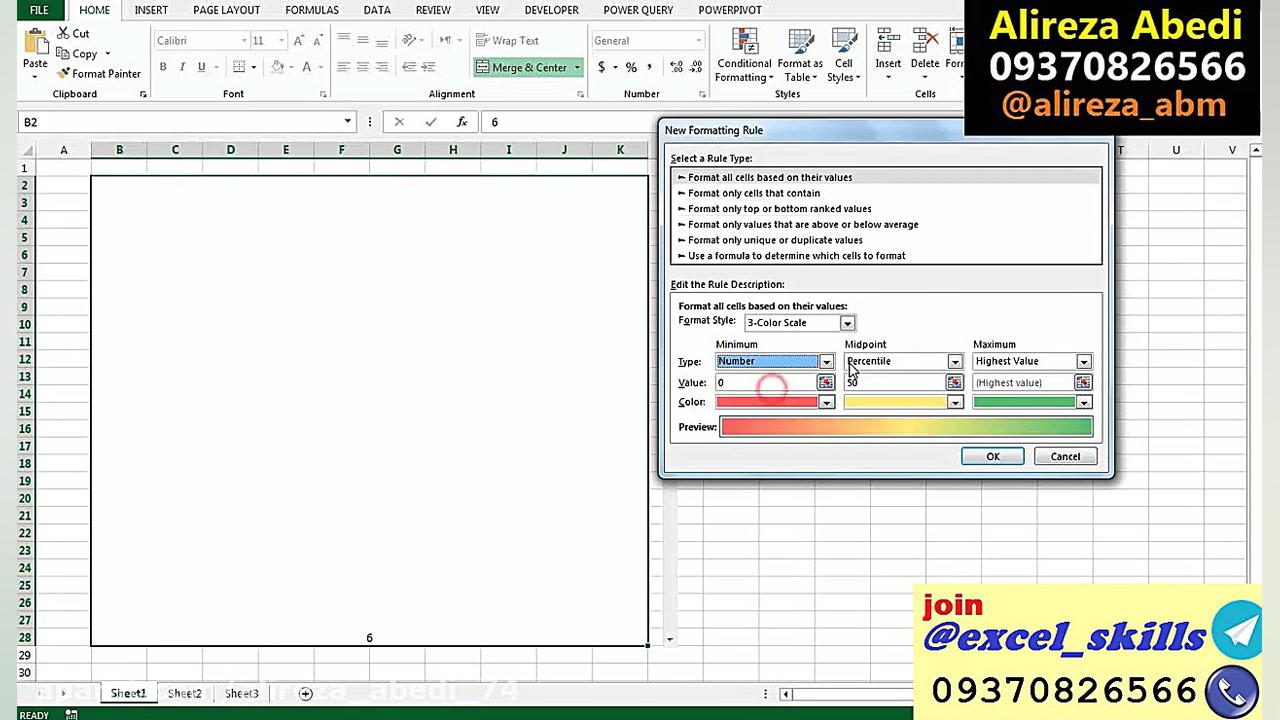Open the Format Style dropdown
Screen dimensions: 1280x720
click(847, 323)
